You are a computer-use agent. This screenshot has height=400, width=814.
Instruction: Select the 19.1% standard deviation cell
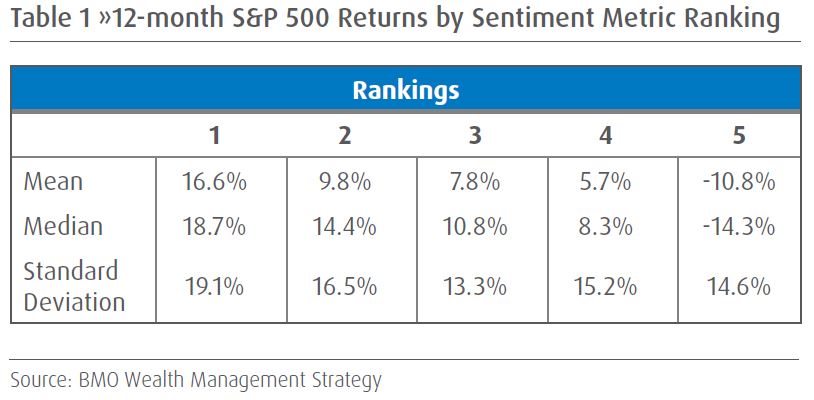click(214, 287)
